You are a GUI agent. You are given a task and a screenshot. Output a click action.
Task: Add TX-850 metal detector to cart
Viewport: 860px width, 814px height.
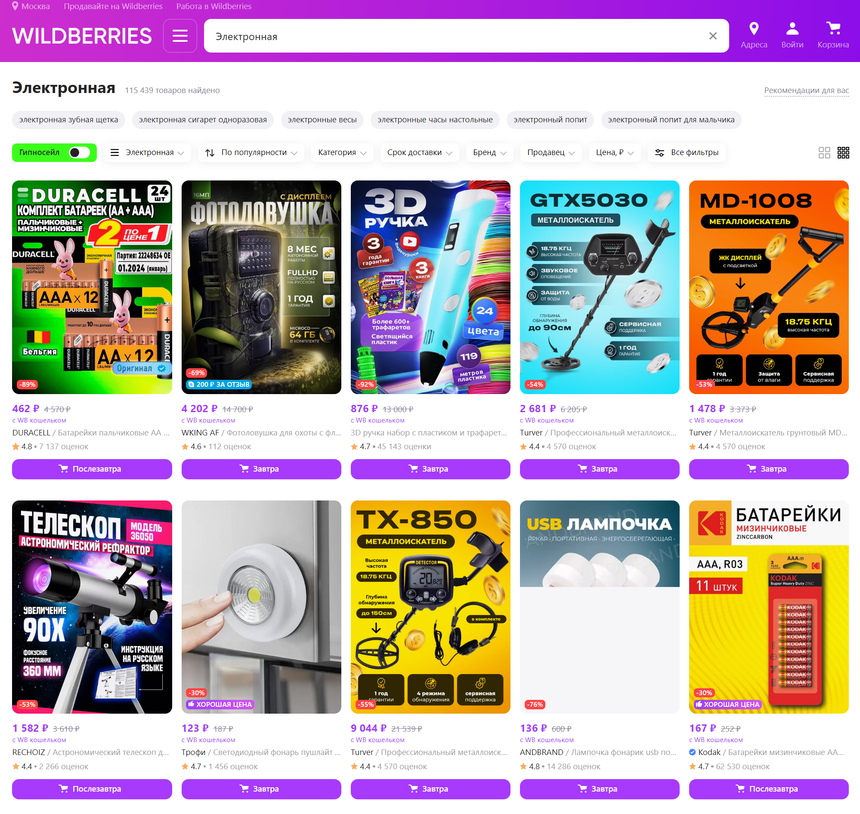click(x=431, y=789)
